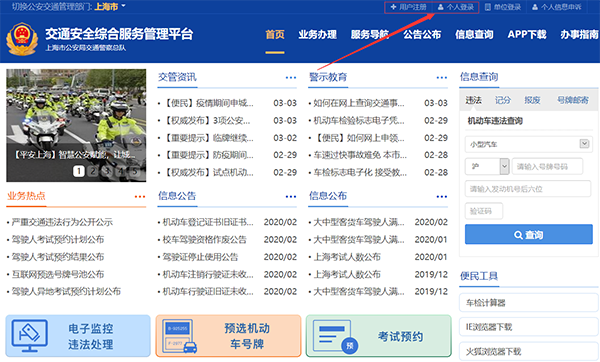Click the national police emblem logo

tap(22, 38)
